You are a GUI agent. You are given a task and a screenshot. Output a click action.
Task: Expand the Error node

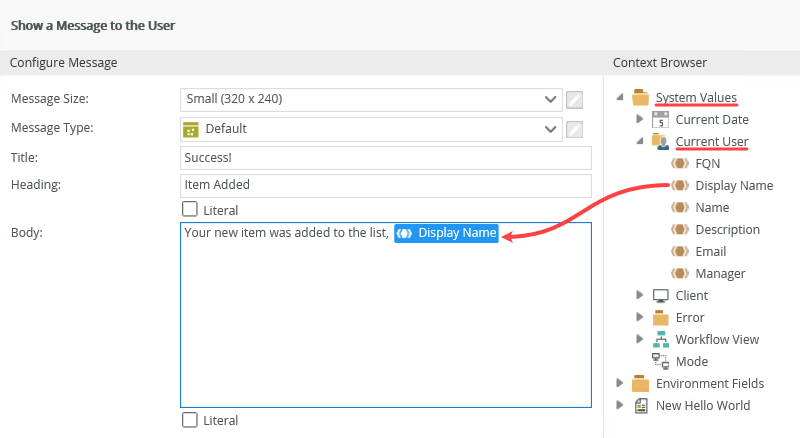coord(640,317)
